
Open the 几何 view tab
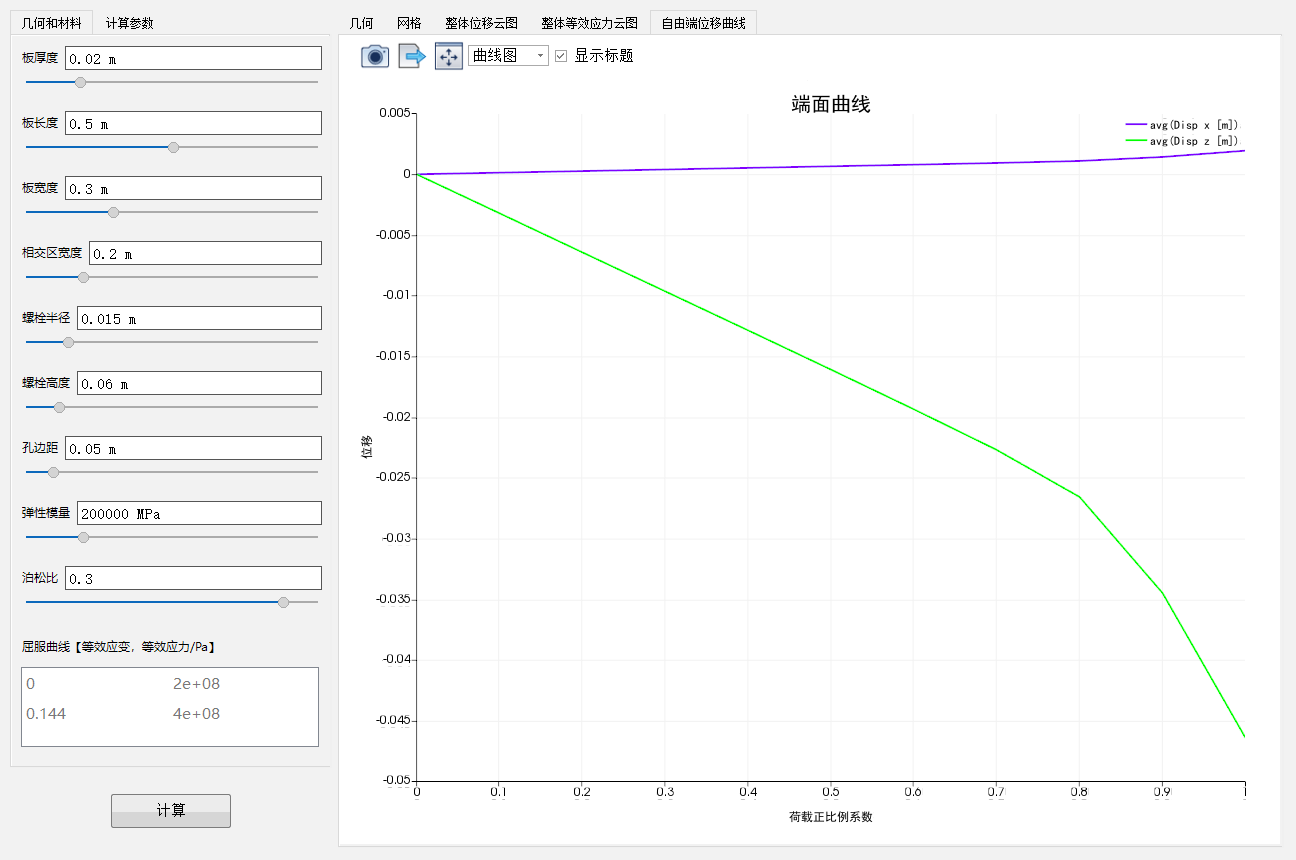coord(361,23)
